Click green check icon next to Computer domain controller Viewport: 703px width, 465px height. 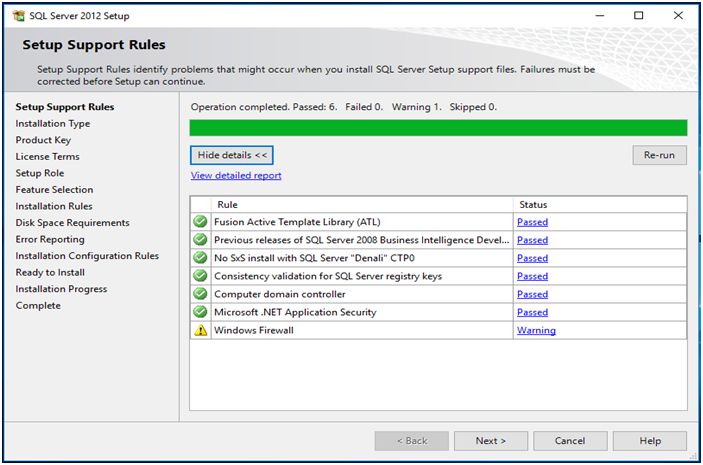click(x=200, y=294)
